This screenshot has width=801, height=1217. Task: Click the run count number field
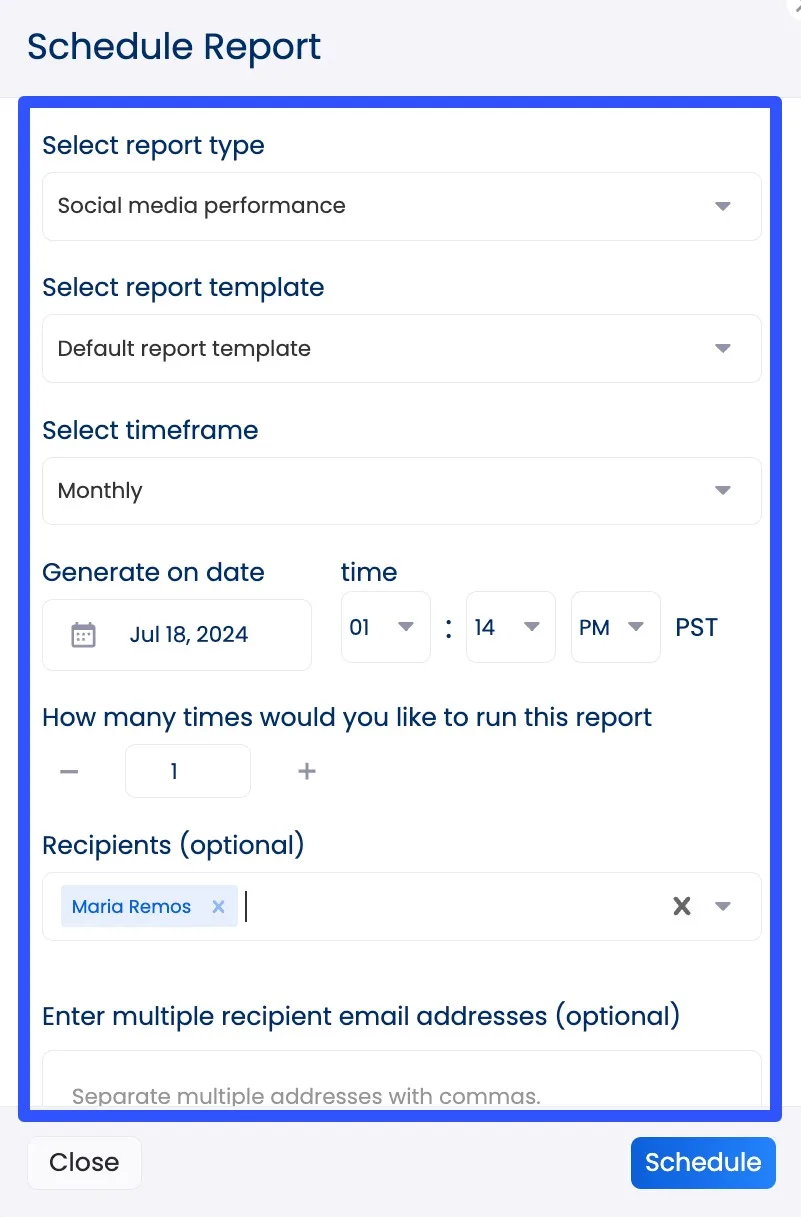click(187, 772)
